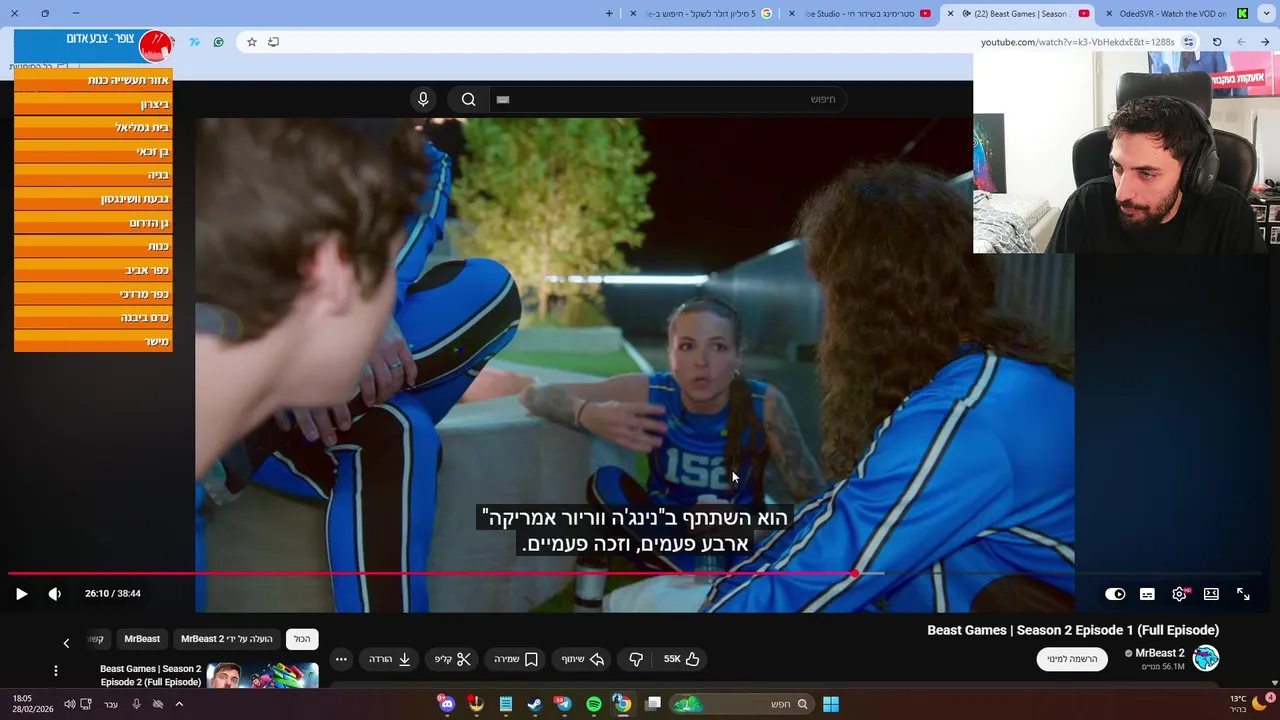The height and width of the screenshot is (720, 1280).
Task: Click the YouTube search magnifier button
Action: (x=468, y=99)
